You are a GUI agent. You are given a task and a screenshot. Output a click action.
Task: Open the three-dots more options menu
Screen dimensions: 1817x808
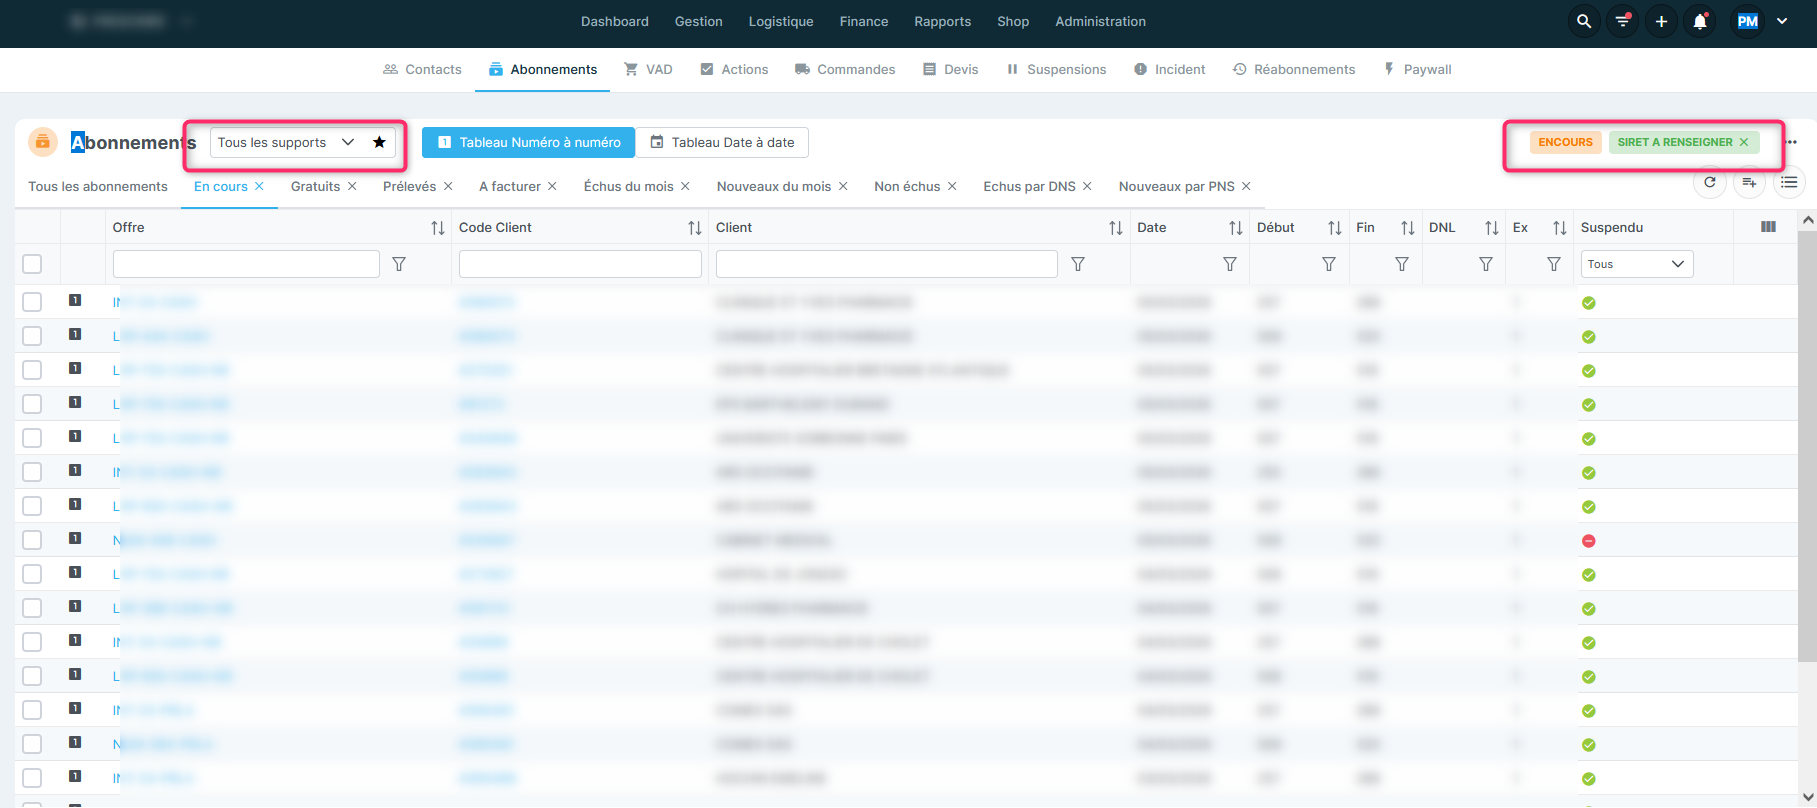(1791, 142)
